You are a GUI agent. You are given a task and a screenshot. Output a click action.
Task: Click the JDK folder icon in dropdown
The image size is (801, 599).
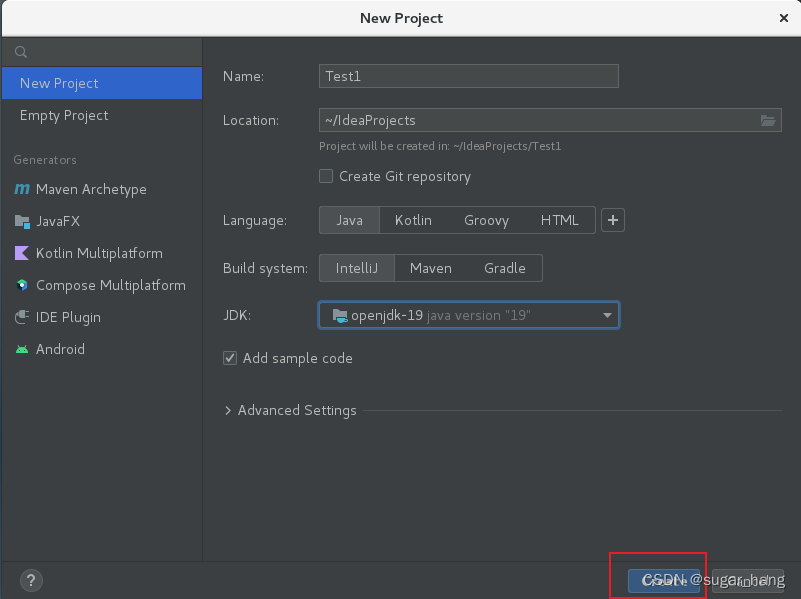[x=340, y=316]
